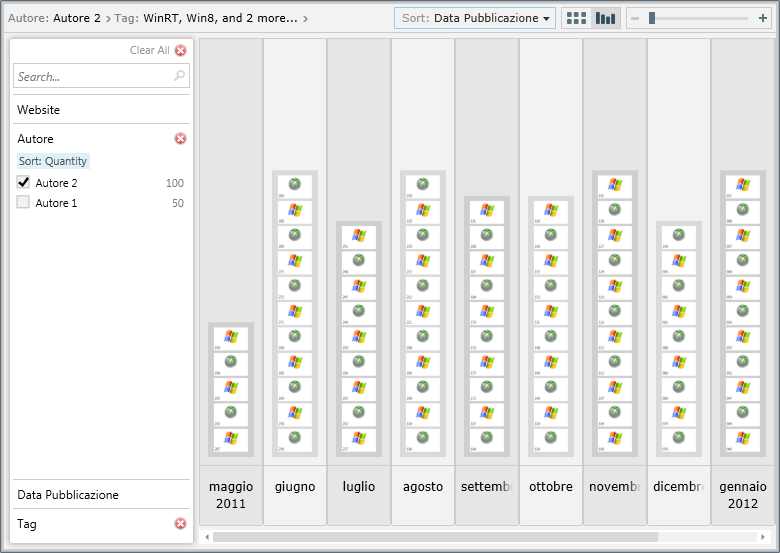Toggle the Sort: Quantity option

[x=53, y=161]
